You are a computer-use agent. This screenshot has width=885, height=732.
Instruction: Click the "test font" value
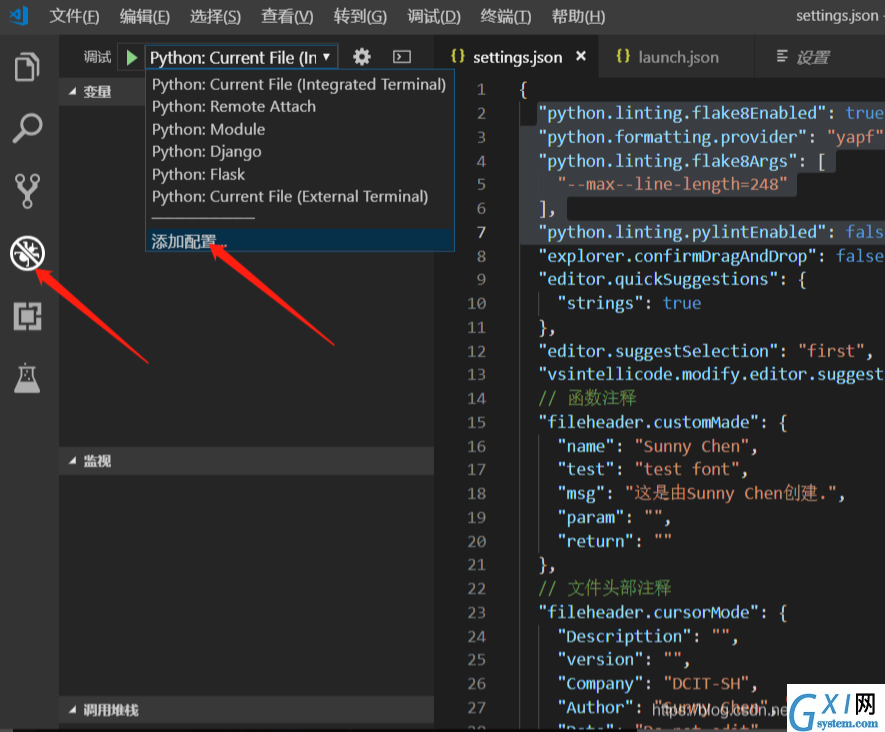pos(686,470)
